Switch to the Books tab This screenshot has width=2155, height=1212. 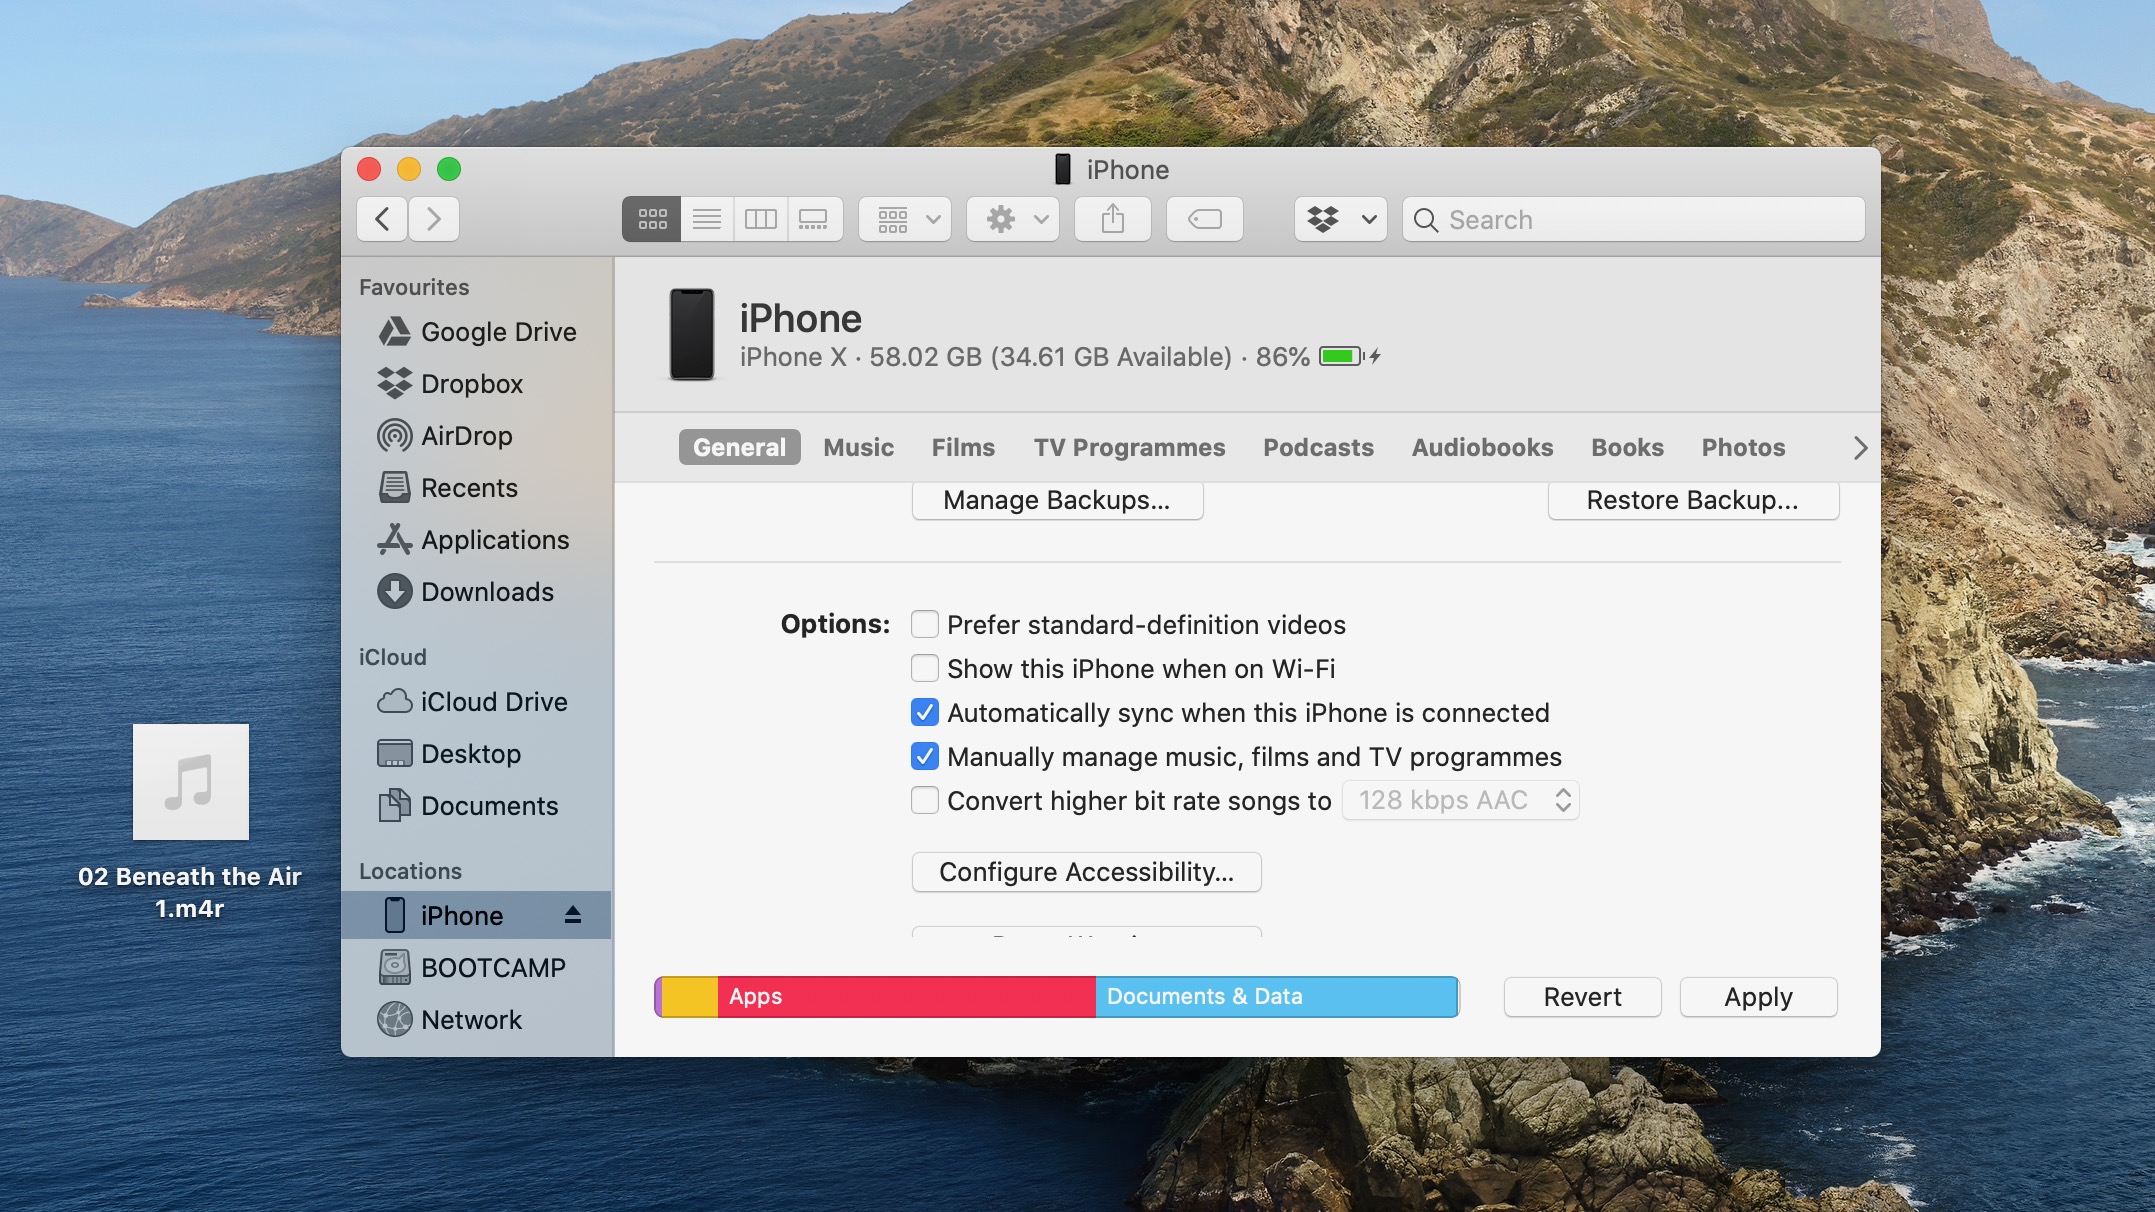coord(1627,447)
